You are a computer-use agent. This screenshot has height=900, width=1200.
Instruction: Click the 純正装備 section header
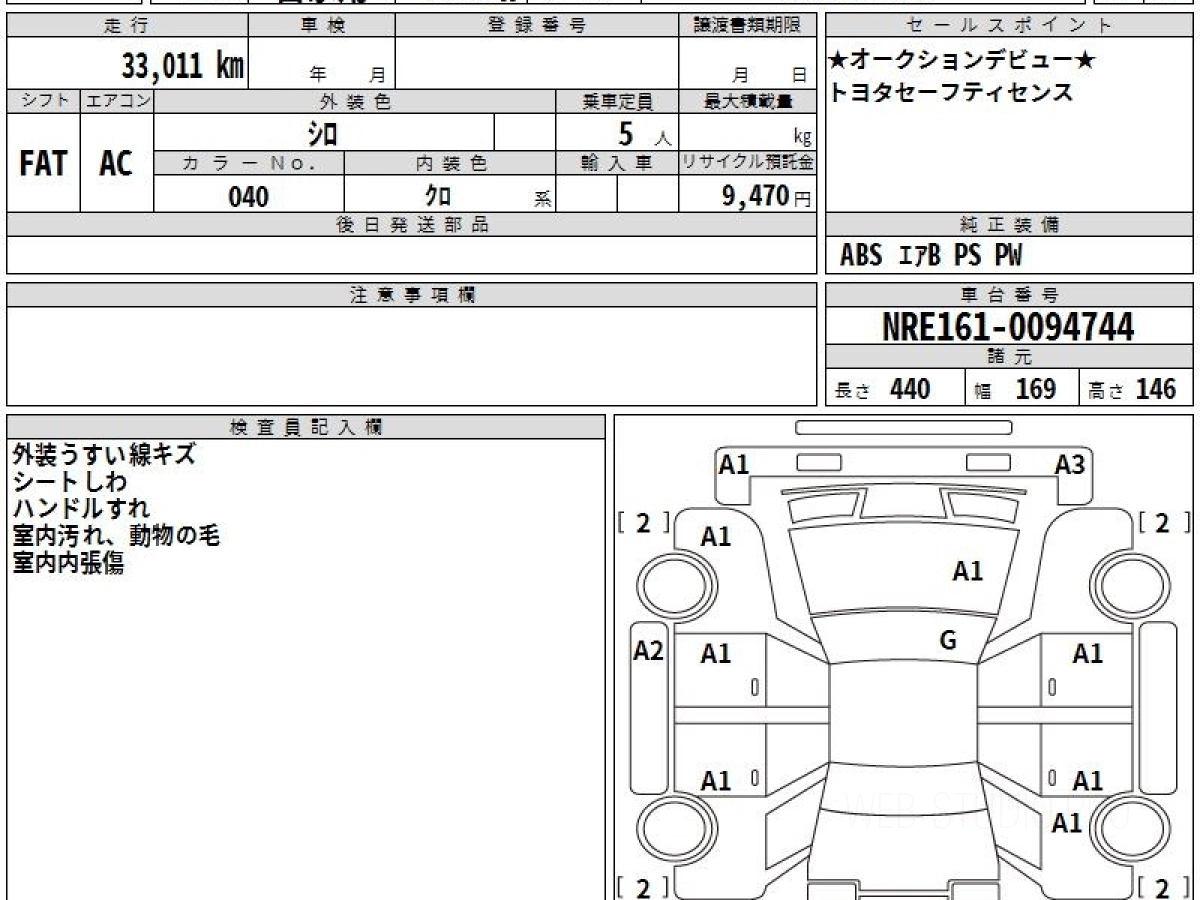pos(1009,225)
